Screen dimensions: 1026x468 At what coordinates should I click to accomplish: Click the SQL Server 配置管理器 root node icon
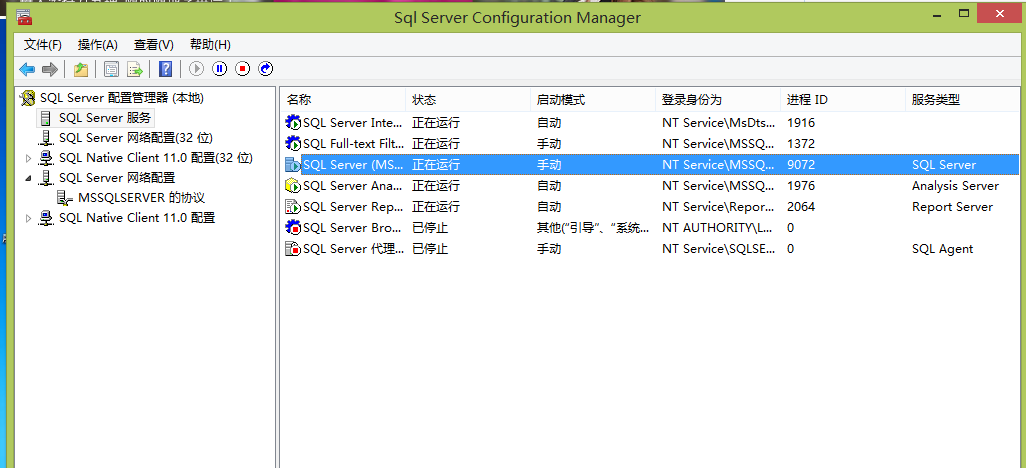tap(27, 98)
